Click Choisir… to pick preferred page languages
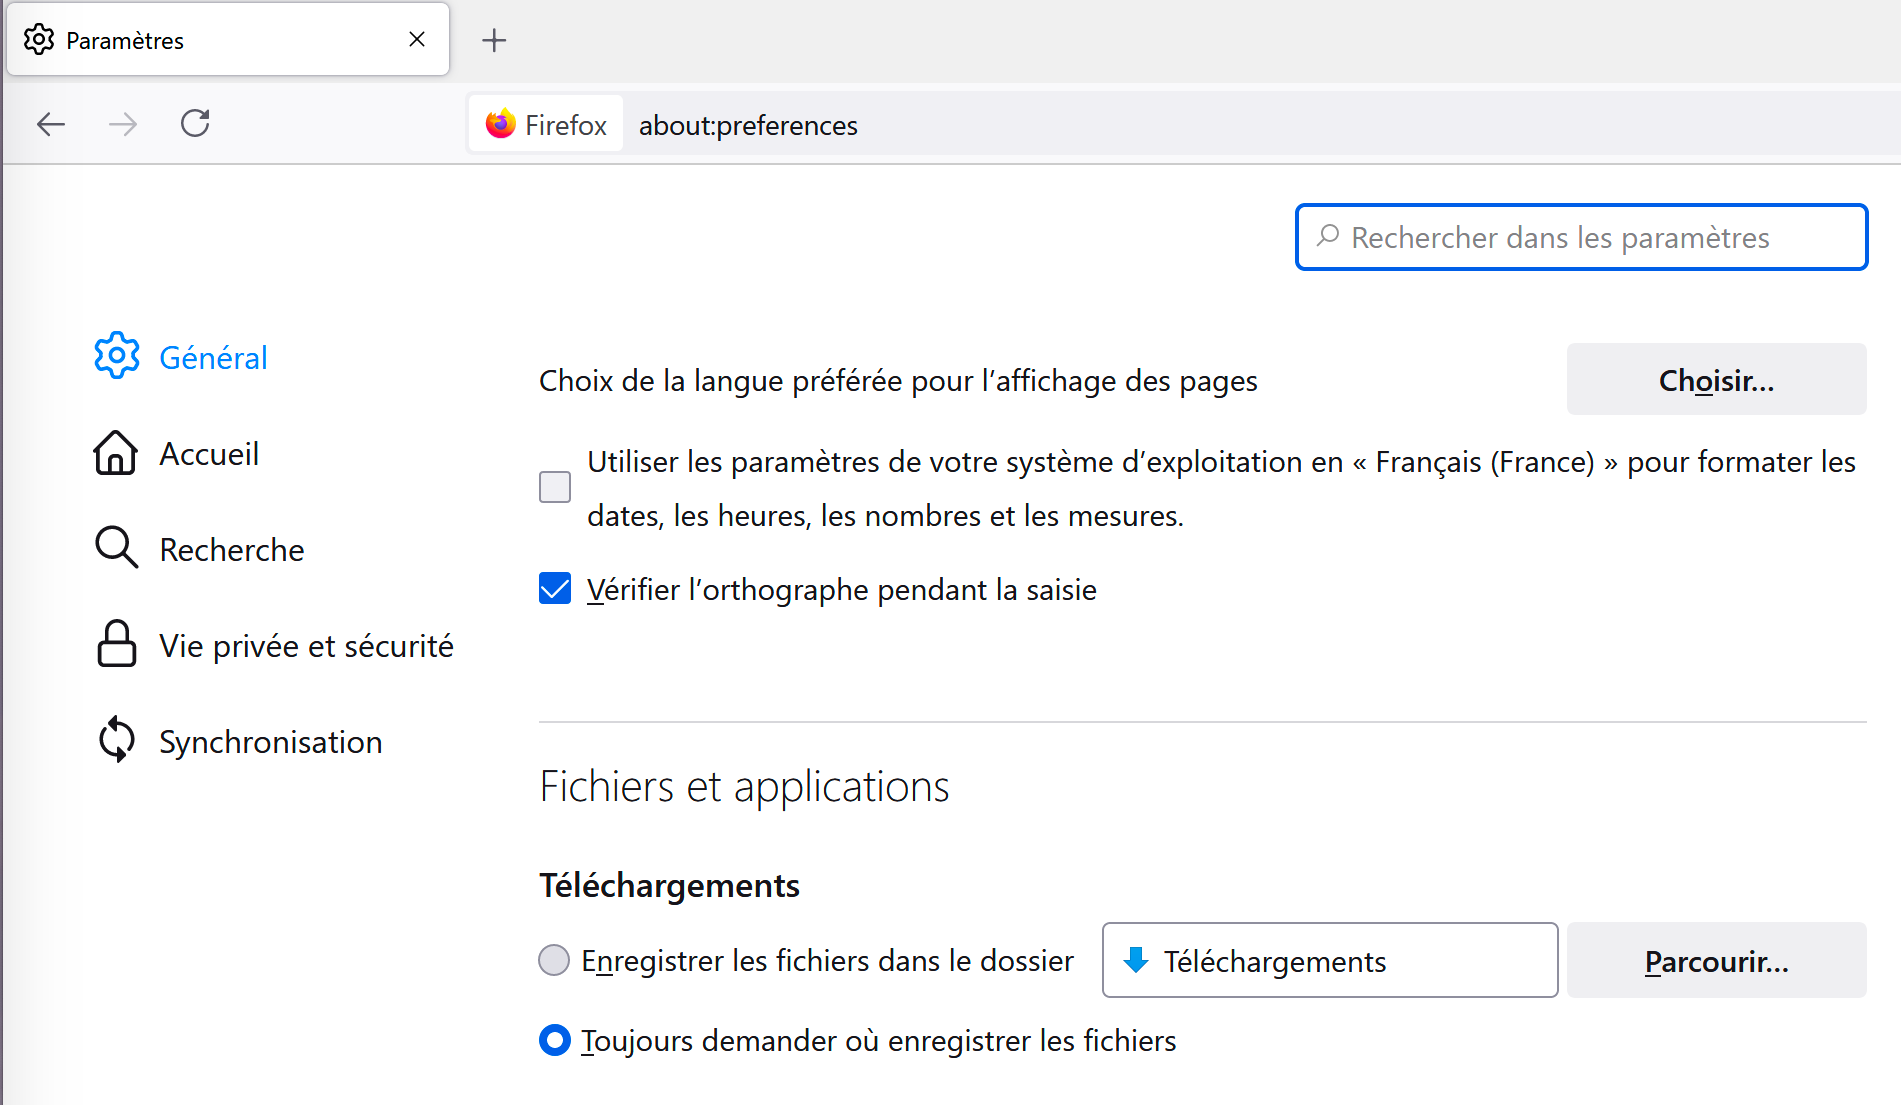 [x=1716, y=379]
